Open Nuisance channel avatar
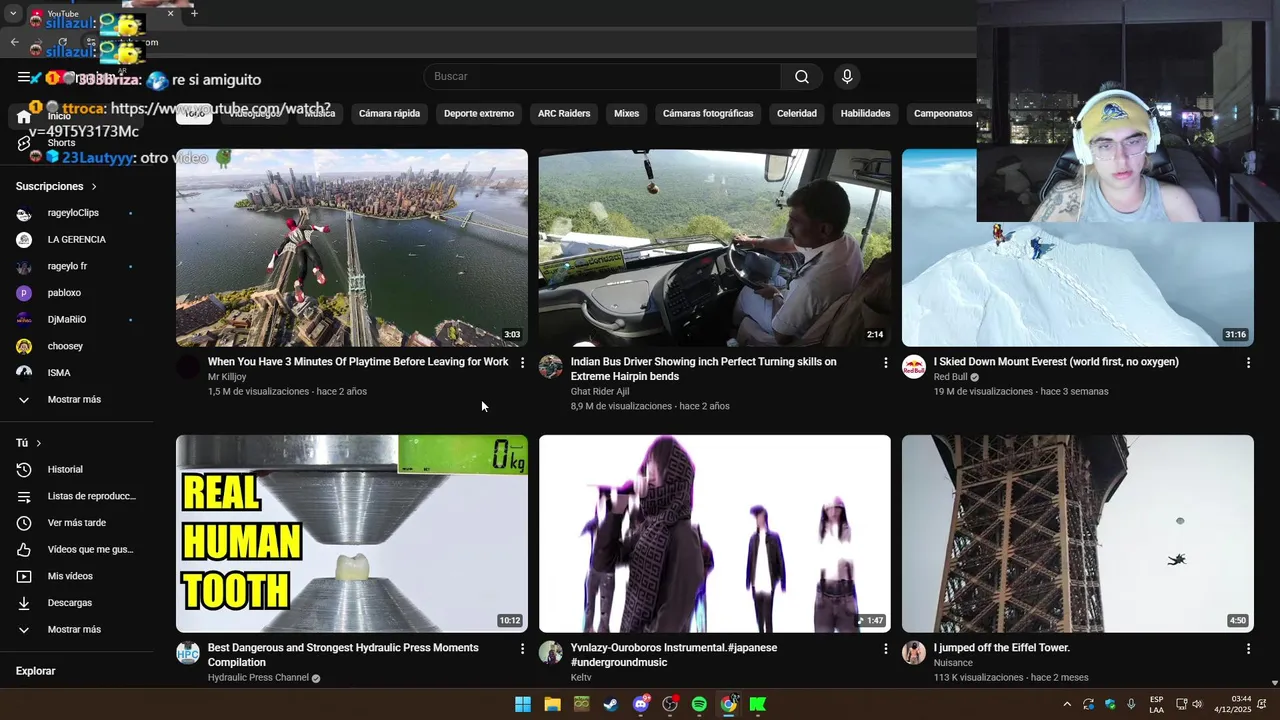This screenshot has height=720, width=1280. tap(914, 653)
